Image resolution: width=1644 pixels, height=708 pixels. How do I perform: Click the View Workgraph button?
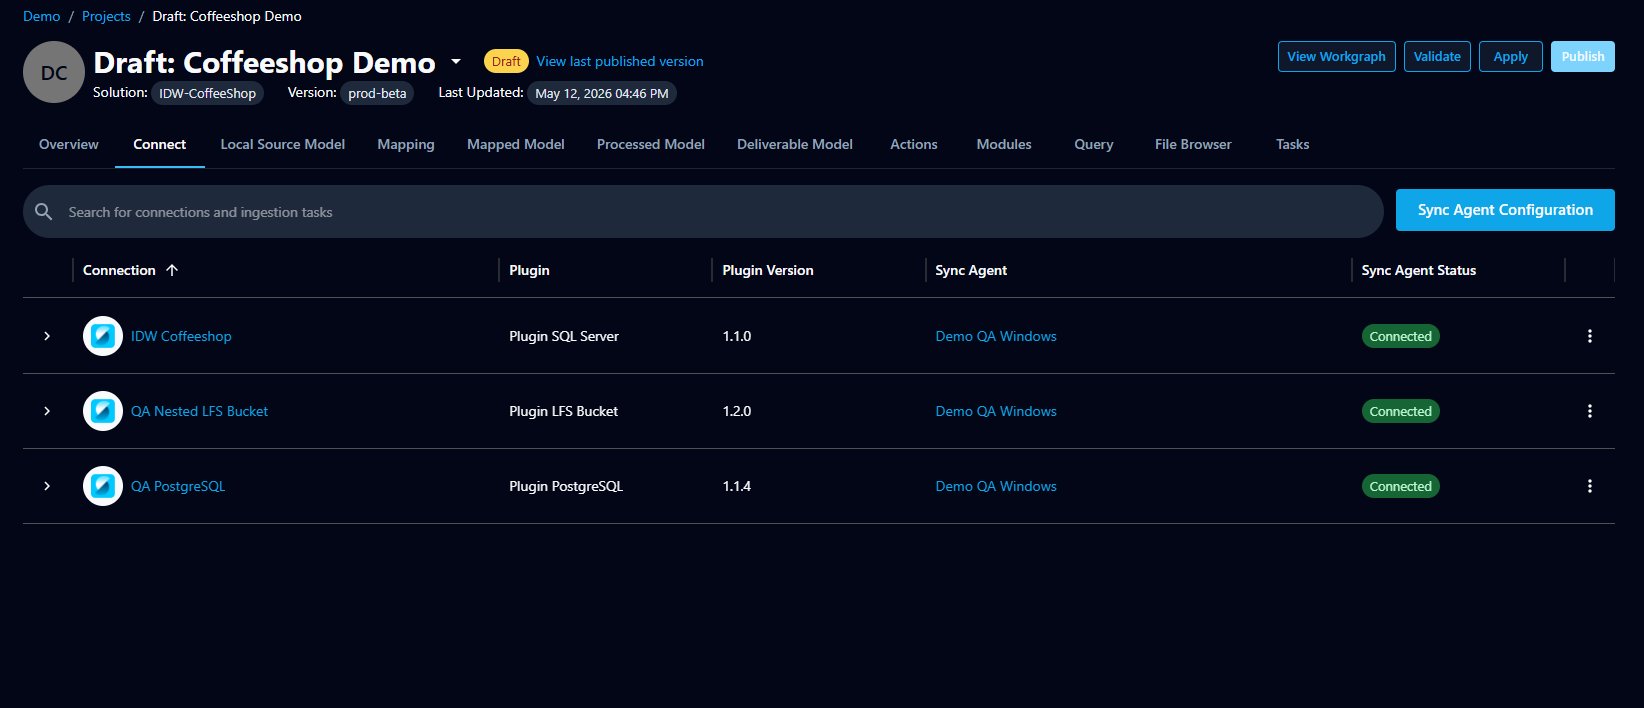coord(1336,56)
